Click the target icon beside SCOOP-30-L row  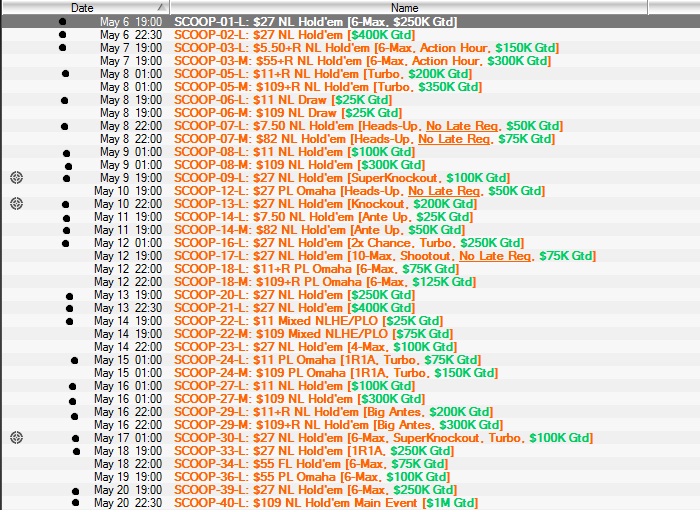(x=17, y=437)
